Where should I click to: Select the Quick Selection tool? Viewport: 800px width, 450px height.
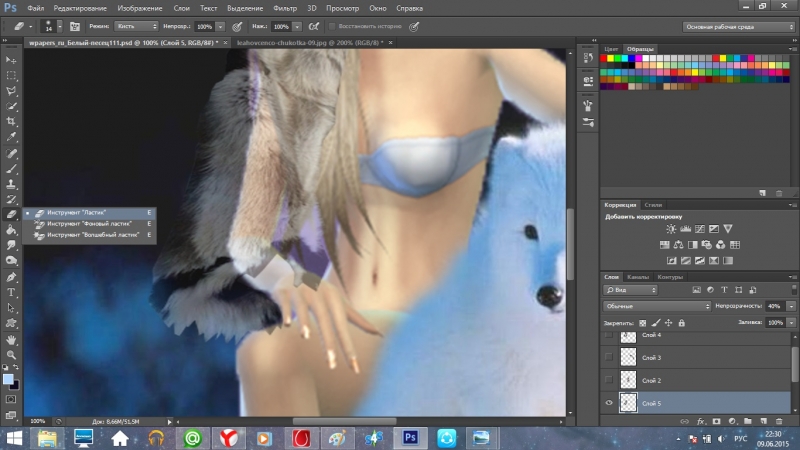tap(11, 106)
